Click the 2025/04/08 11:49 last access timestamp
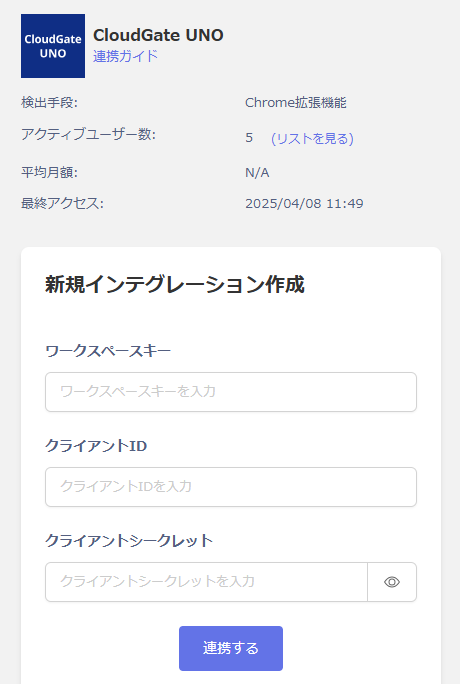This screenshot has width=460, height=684. [x=304, y=204]
